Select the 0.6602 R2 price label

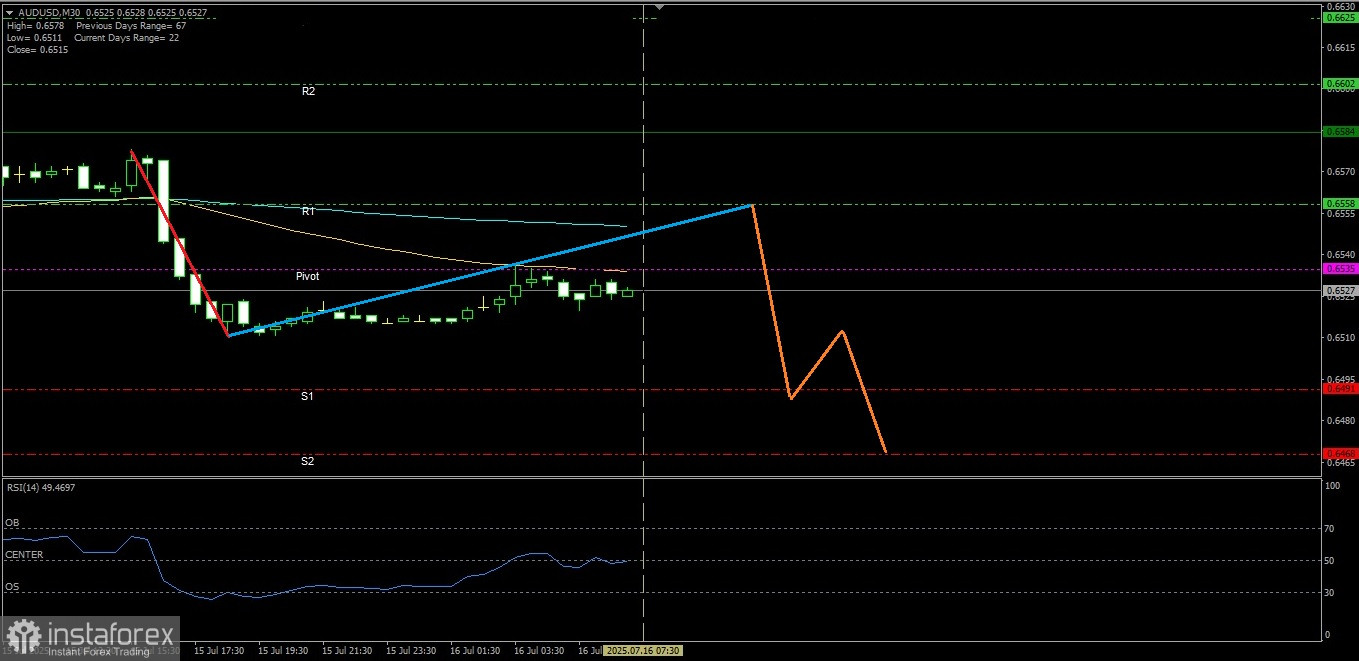1340,84
